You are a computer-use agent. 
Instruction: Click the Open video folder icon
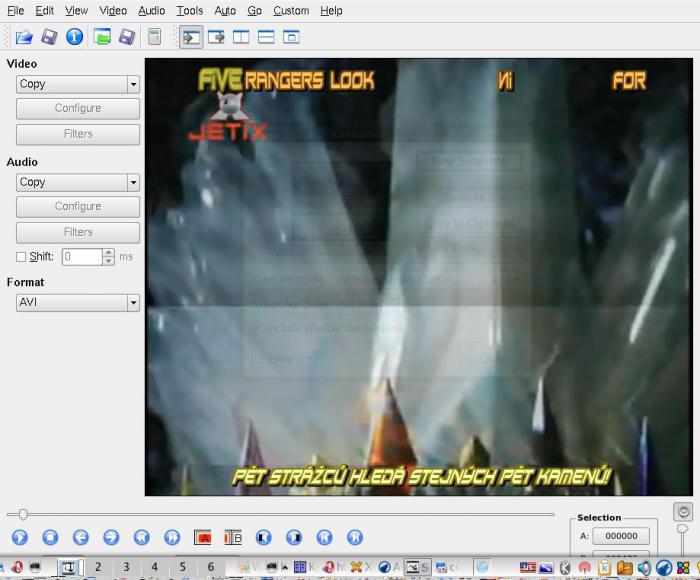click(x=24, y=37)
